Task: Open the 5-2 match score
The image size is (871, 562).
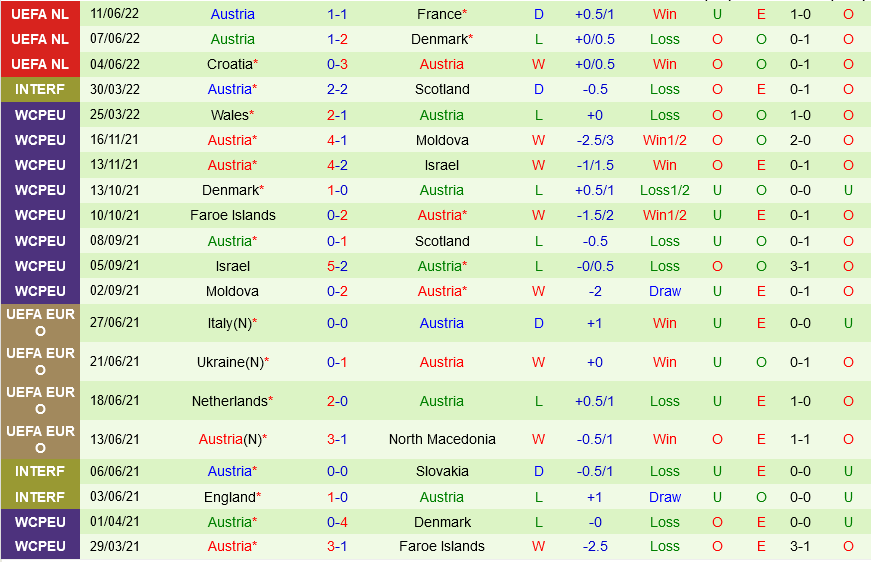Action: [337, 266]
